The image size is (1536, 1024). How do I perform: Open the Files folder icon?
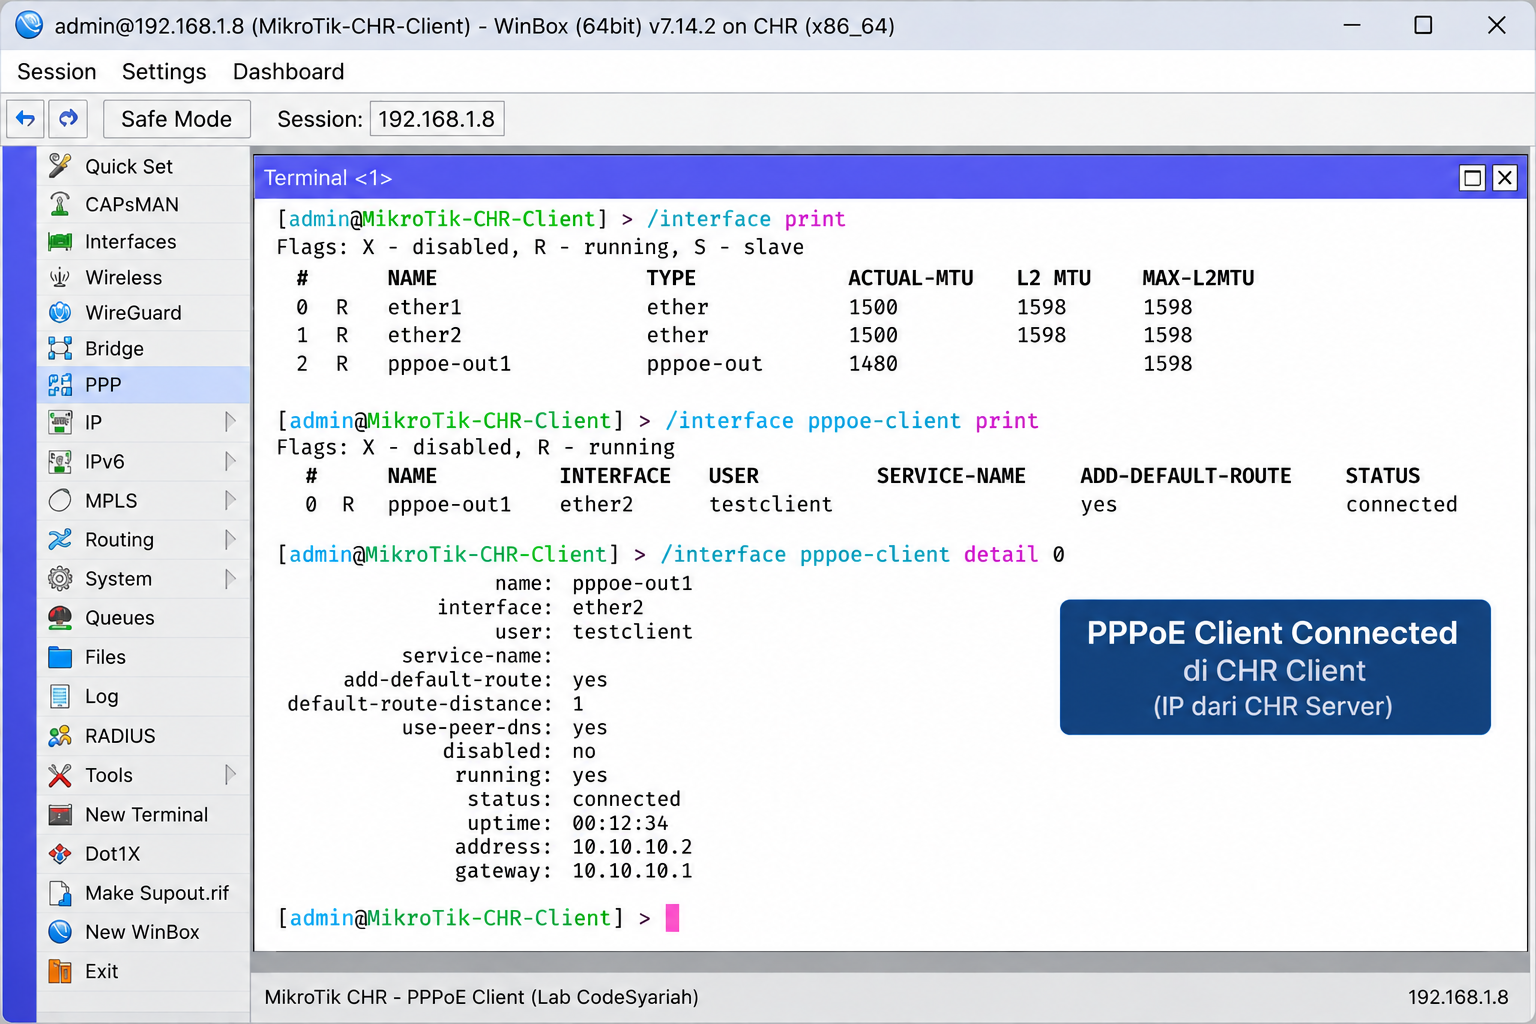(x=60, y=657)
